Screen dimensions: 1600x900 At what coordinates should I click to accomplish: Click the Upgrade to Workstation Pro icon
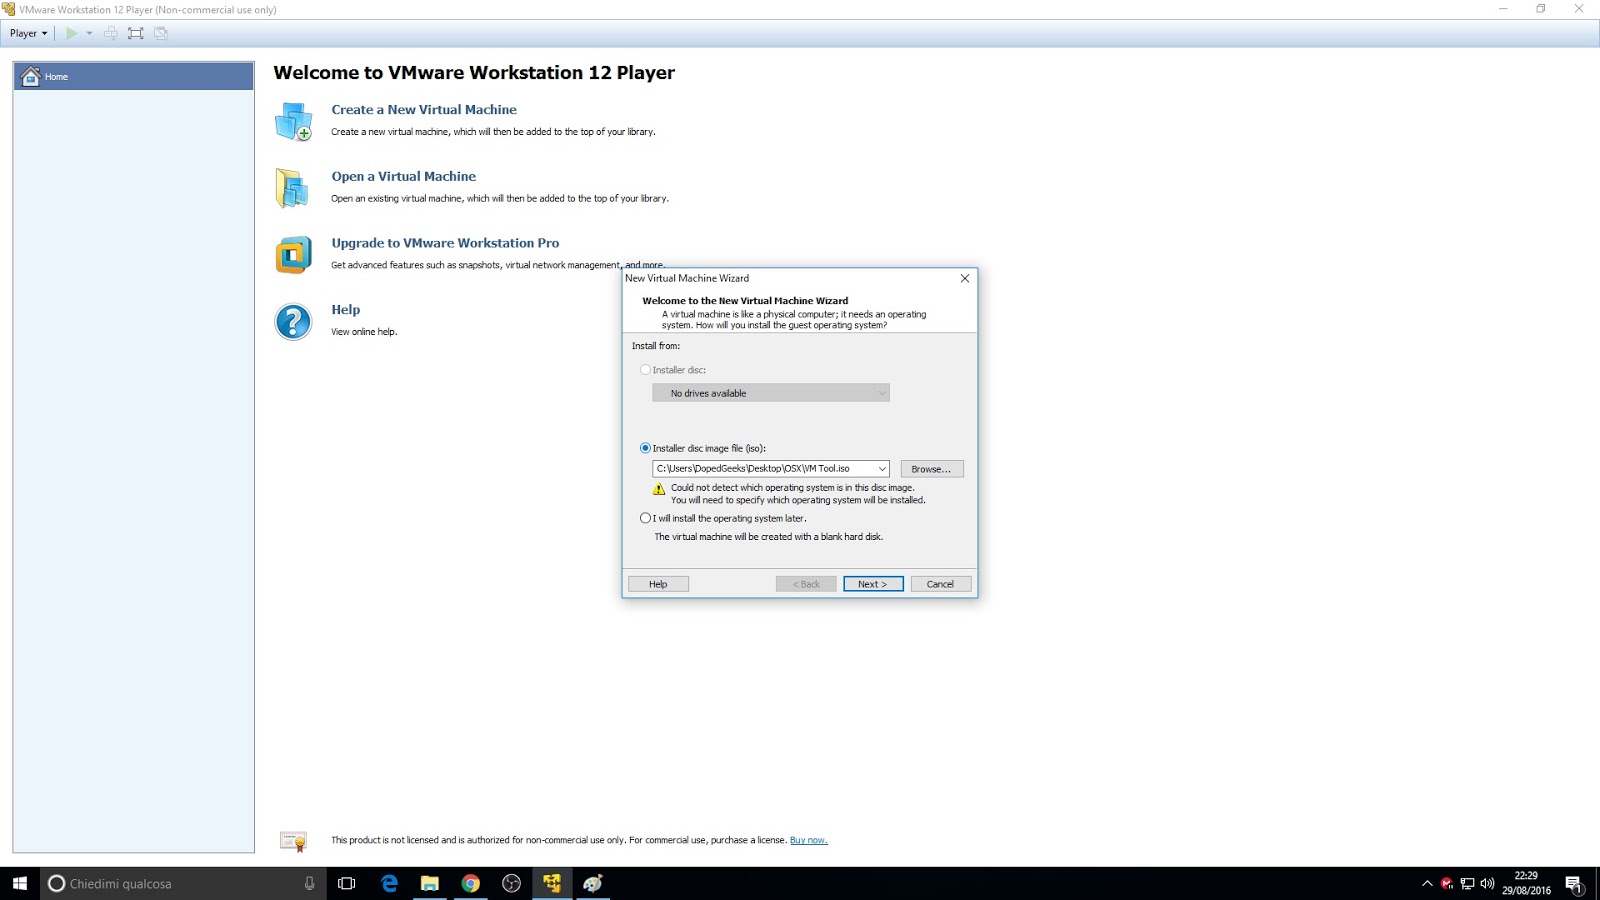pyautogui.click(x=293, y=255)
